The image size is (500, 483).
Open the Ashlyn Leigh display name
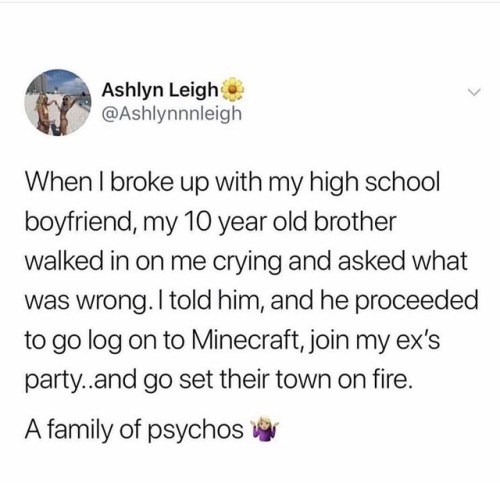click(x=159, y=91)
